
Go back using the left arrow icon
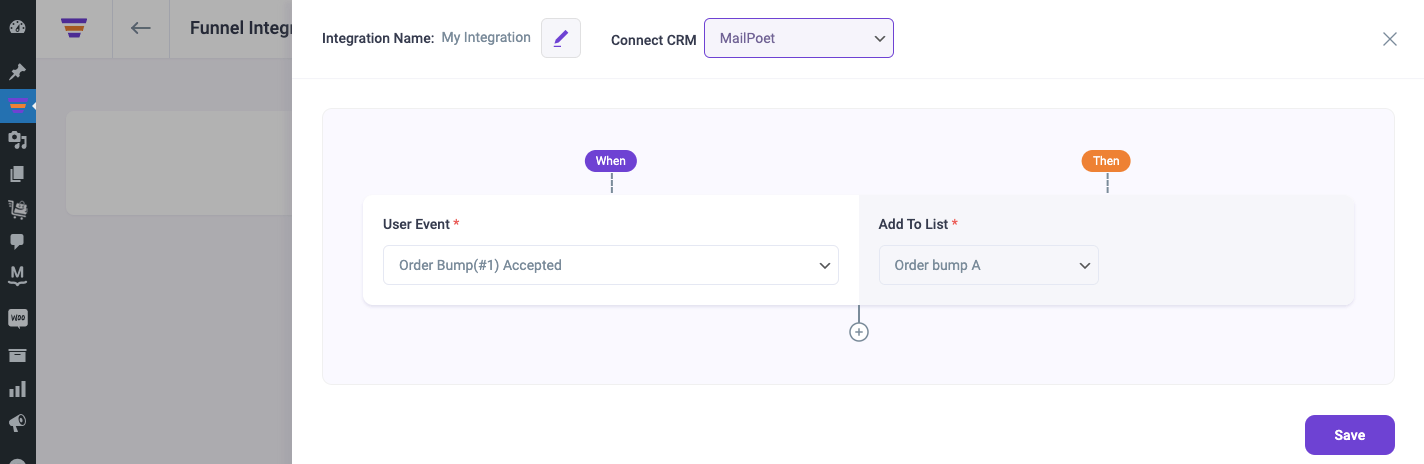(141, 28)
